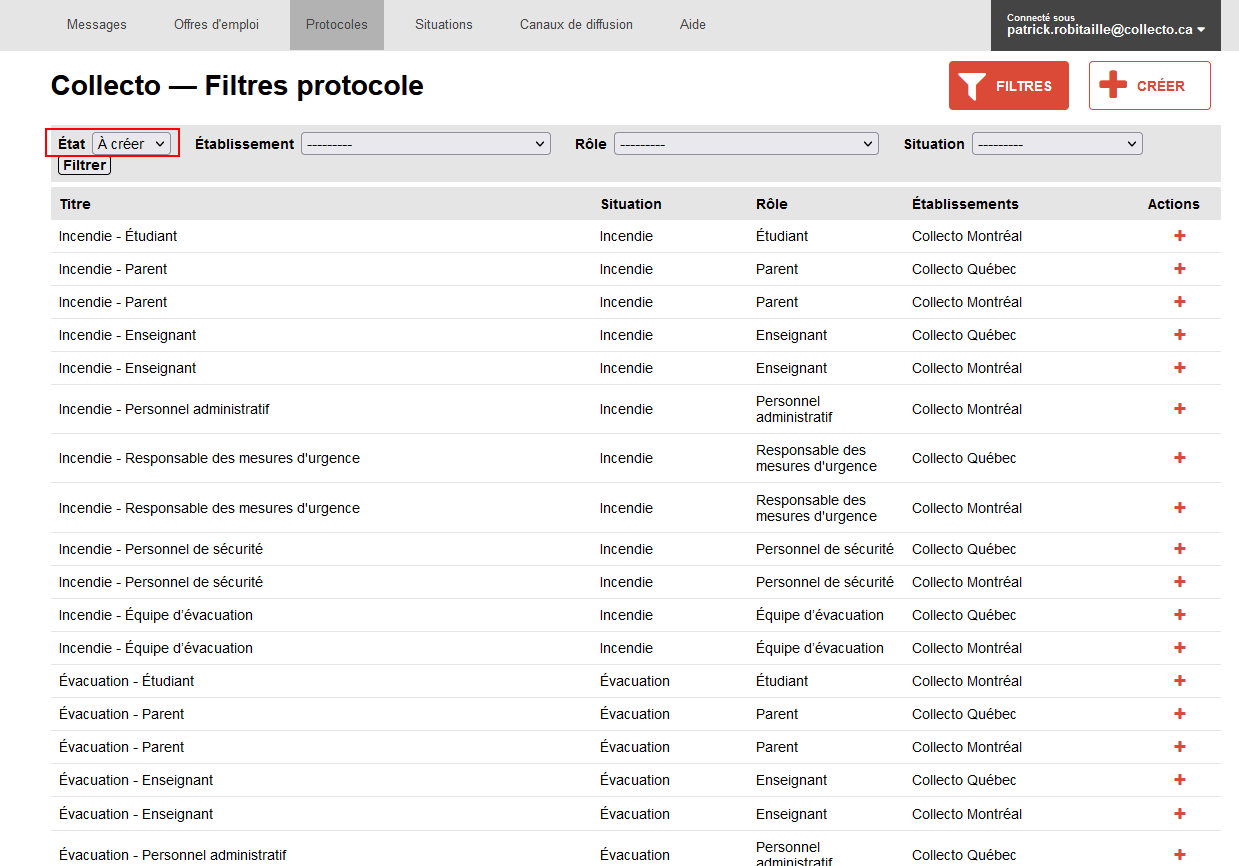Plus icon for Évacuation - Personnel administratif row
Screen dimensions: 1239x866
[x=1180, y=855]
